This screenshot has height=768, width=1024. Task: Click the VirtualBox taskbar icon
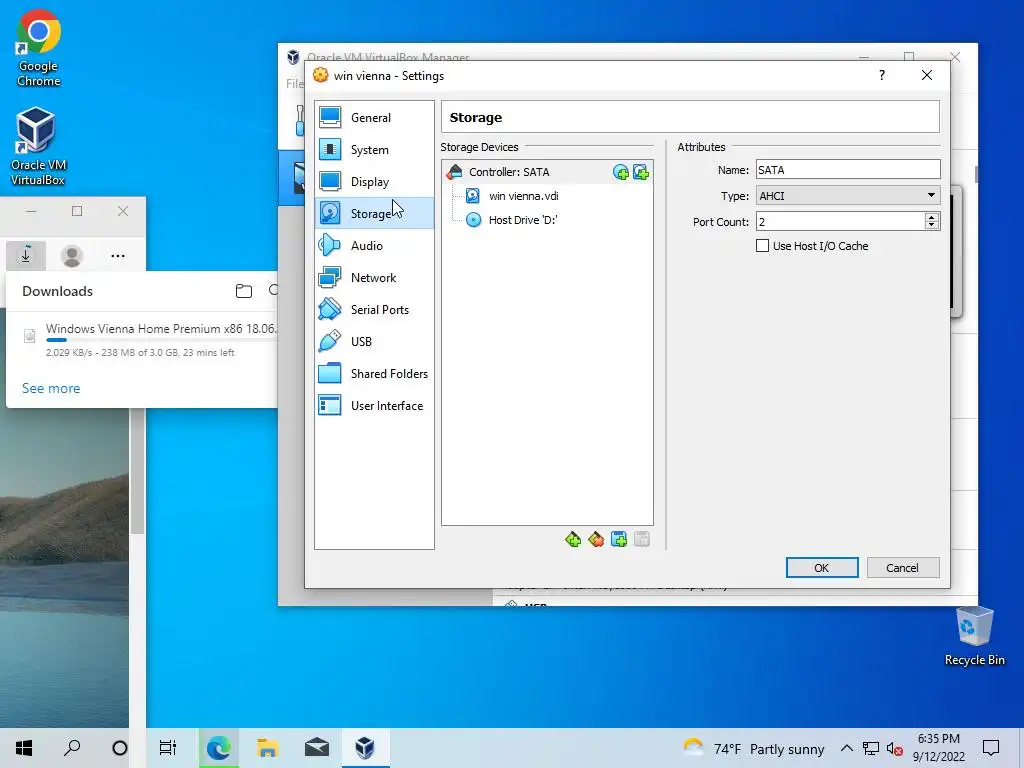366,748
